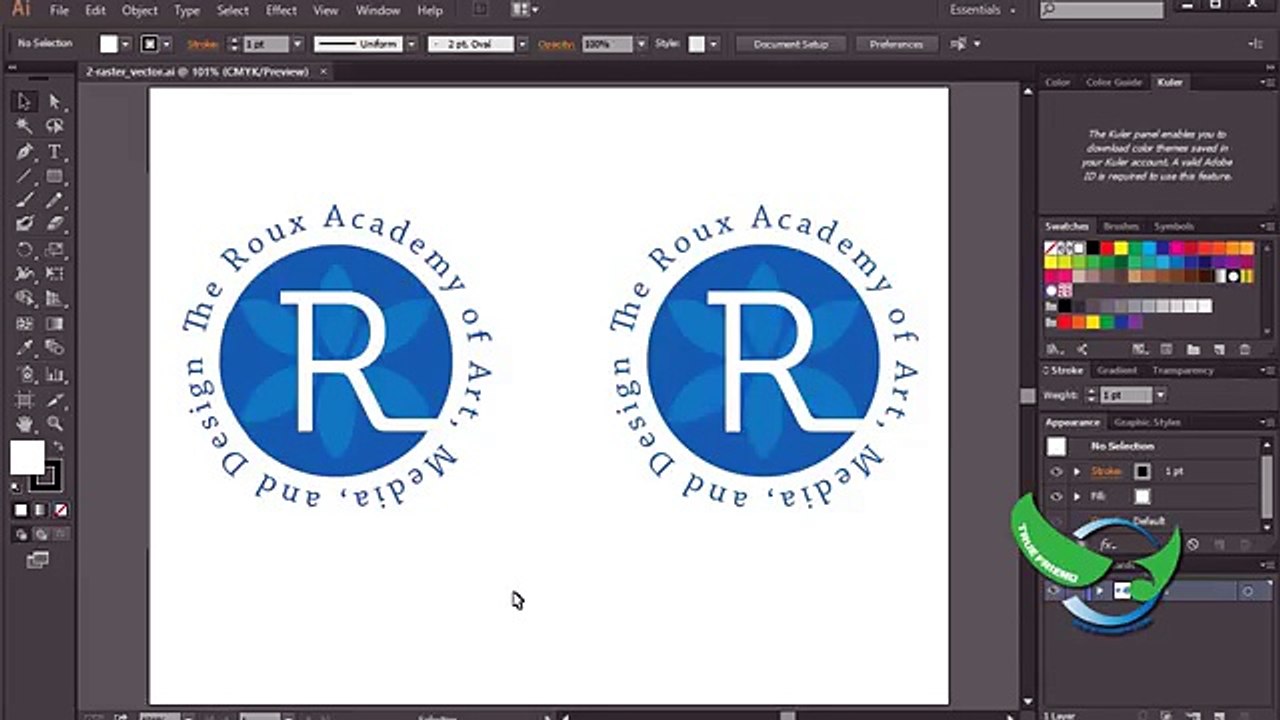The width and height of the screenshot is (1280, 720).
Task: Set paint mode to Gradient
Action: click(41, 510)
